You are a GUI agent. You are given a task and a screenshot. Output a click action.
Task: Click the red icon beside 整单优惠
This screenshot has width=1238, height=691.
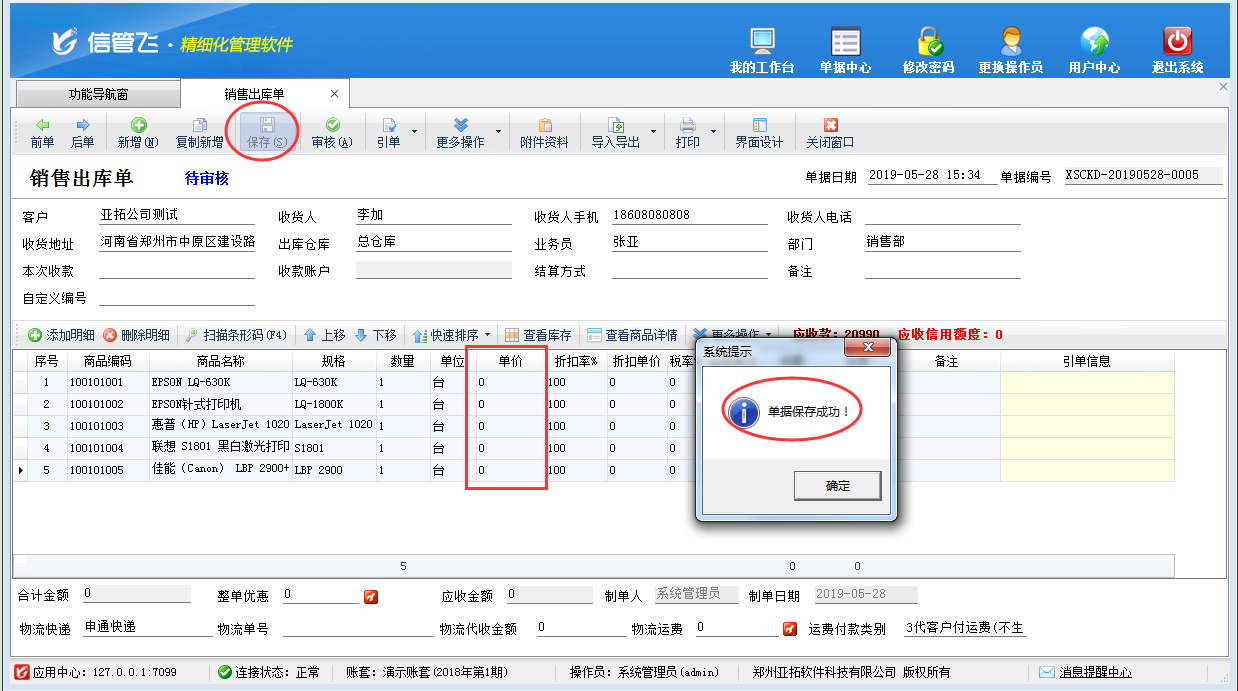pyautogui.click(x=371, y=597)
